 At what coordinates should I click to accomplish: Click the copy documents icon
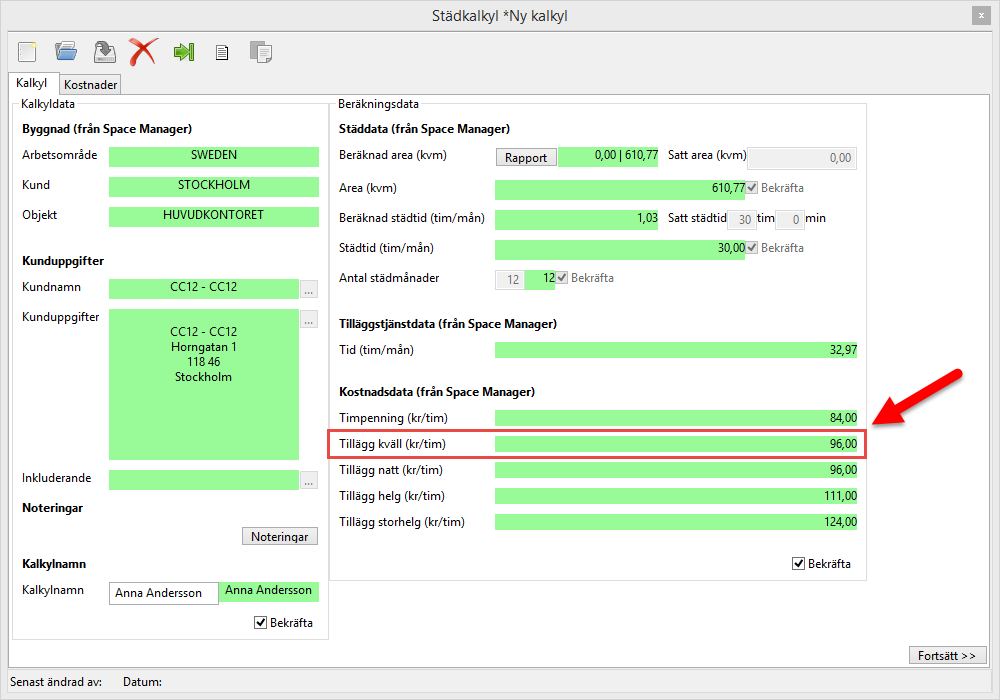pyautogui.click(x=260, y=52)
